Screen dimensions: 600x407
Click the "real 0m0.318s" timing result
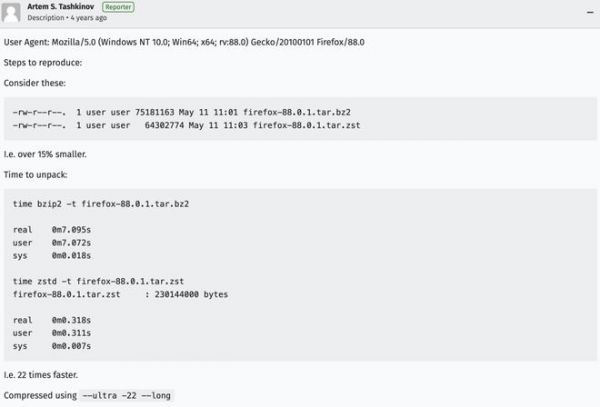52,320
